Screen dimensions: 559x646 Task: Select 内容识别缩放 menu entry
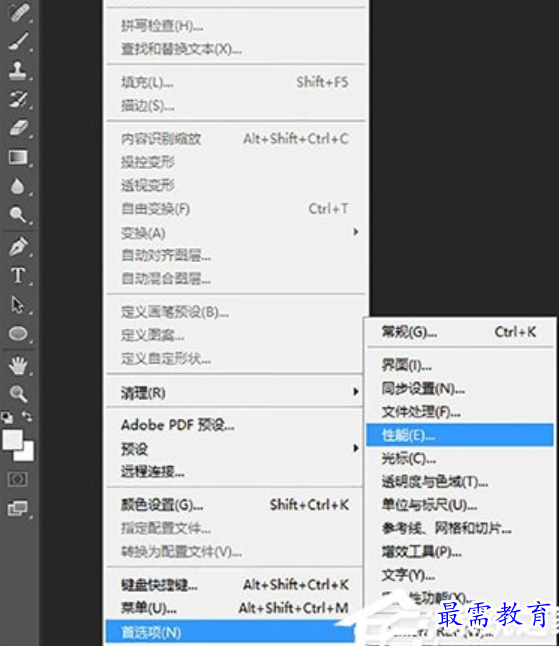236,139
